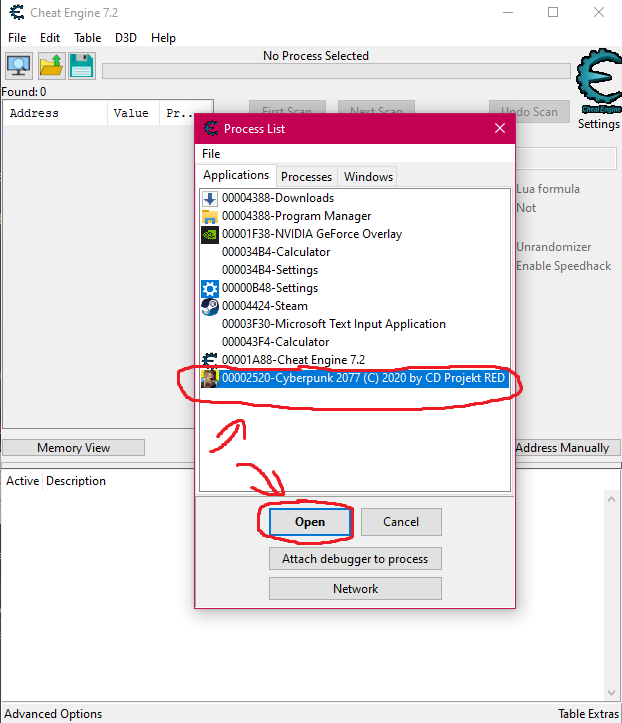Select 00001F38-NVIDIA GeForce Overlay entry
Screen dimensions: 622x723
[x=355, y=234]
